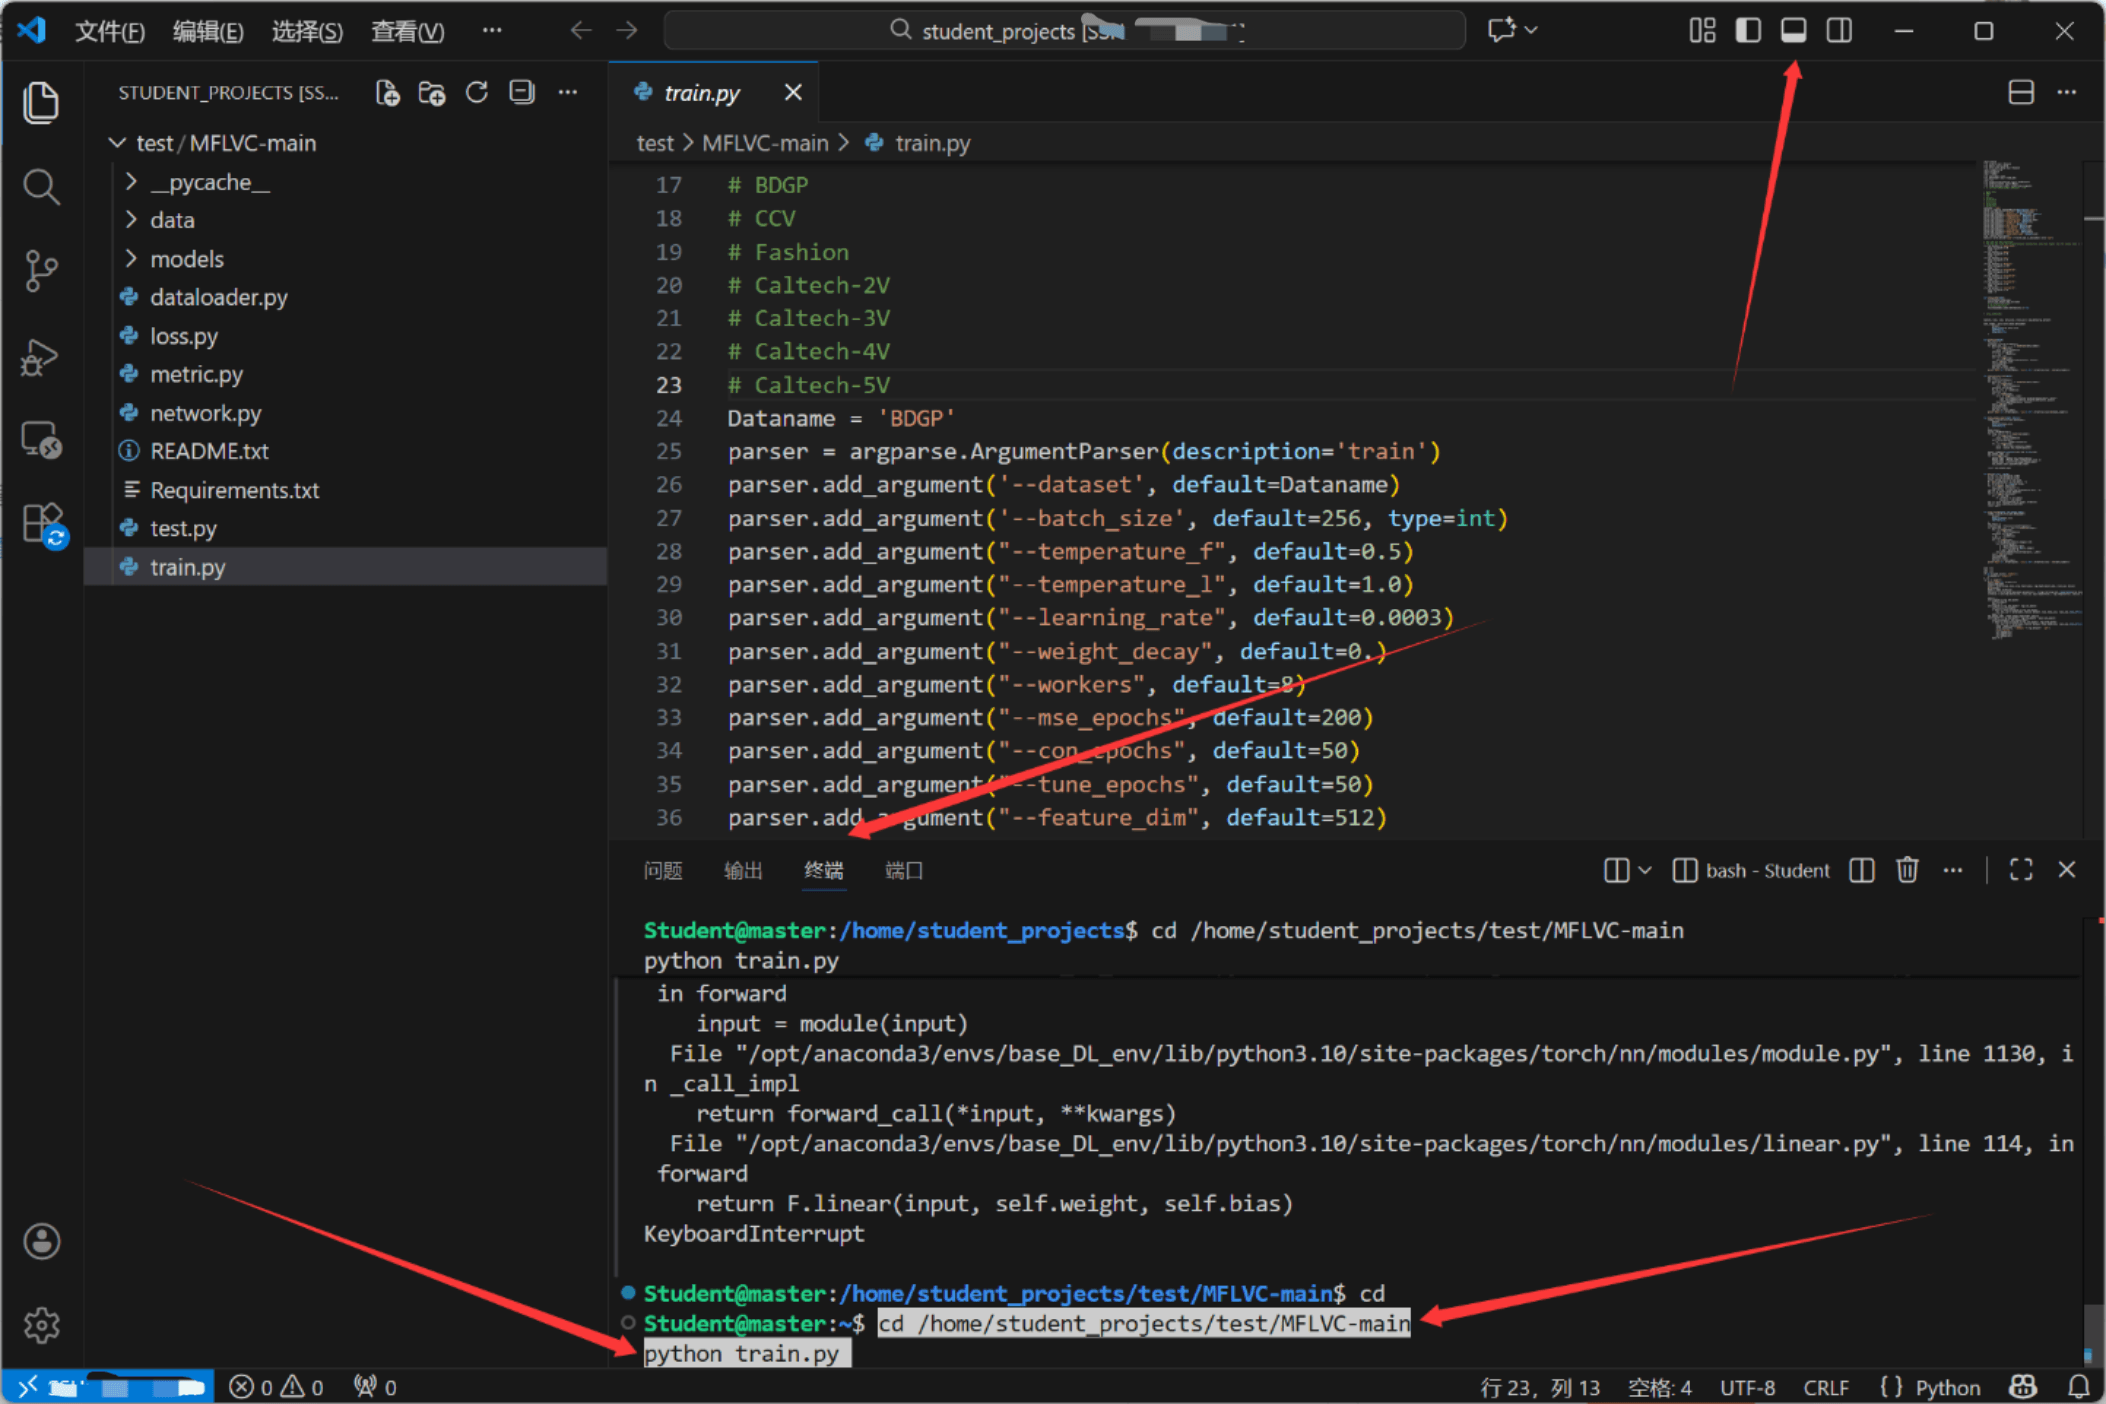Screen dimensions: 2106x1404
Task: Expand the __pycache__ folder
Action: coord(209,182)
